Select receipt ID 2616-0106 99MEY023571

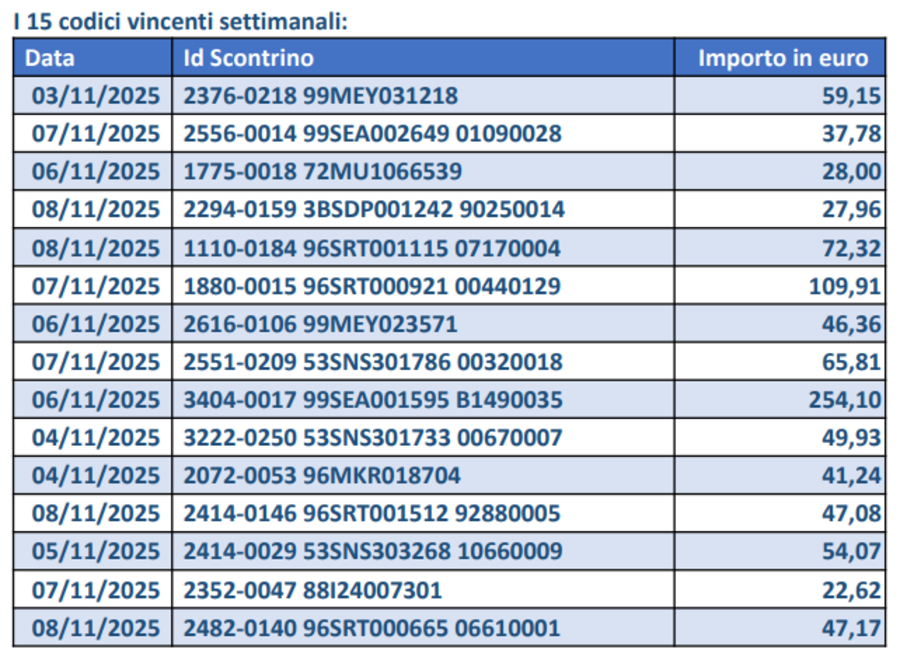pos(321,324)
